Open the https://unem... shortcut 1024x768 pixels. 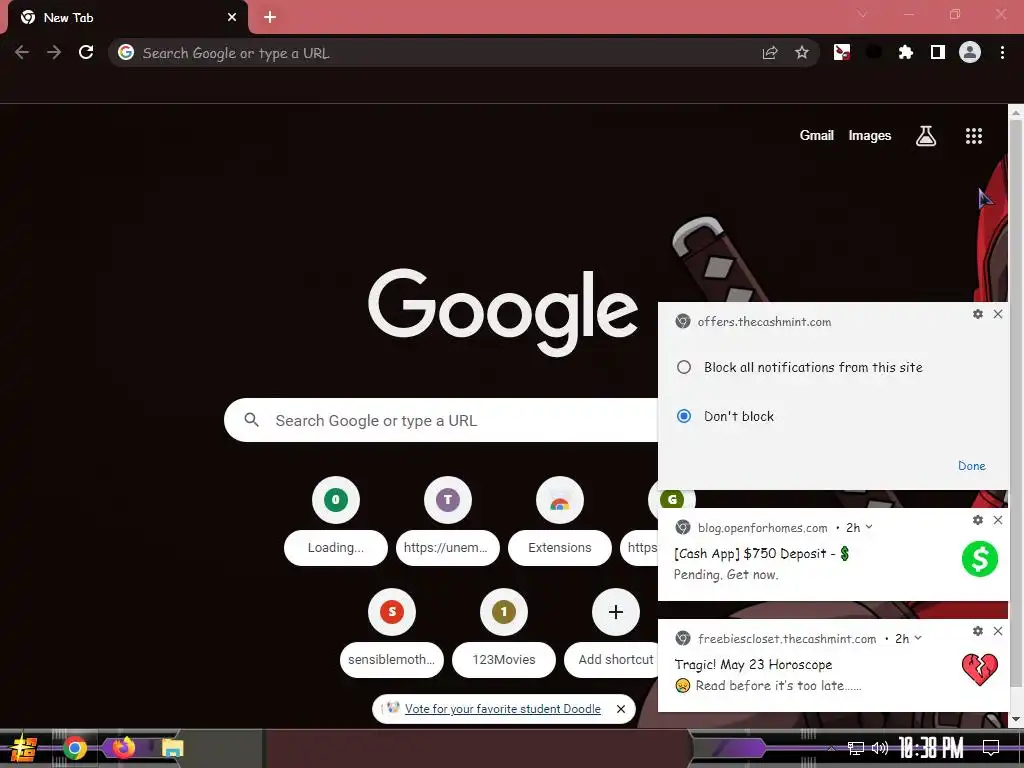click(x=447, y=520)
